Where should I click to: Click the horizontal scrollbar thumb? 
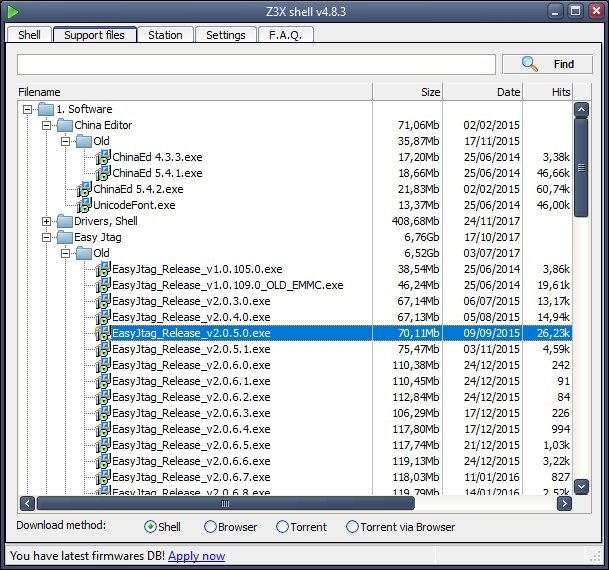(x=226, y=504)
